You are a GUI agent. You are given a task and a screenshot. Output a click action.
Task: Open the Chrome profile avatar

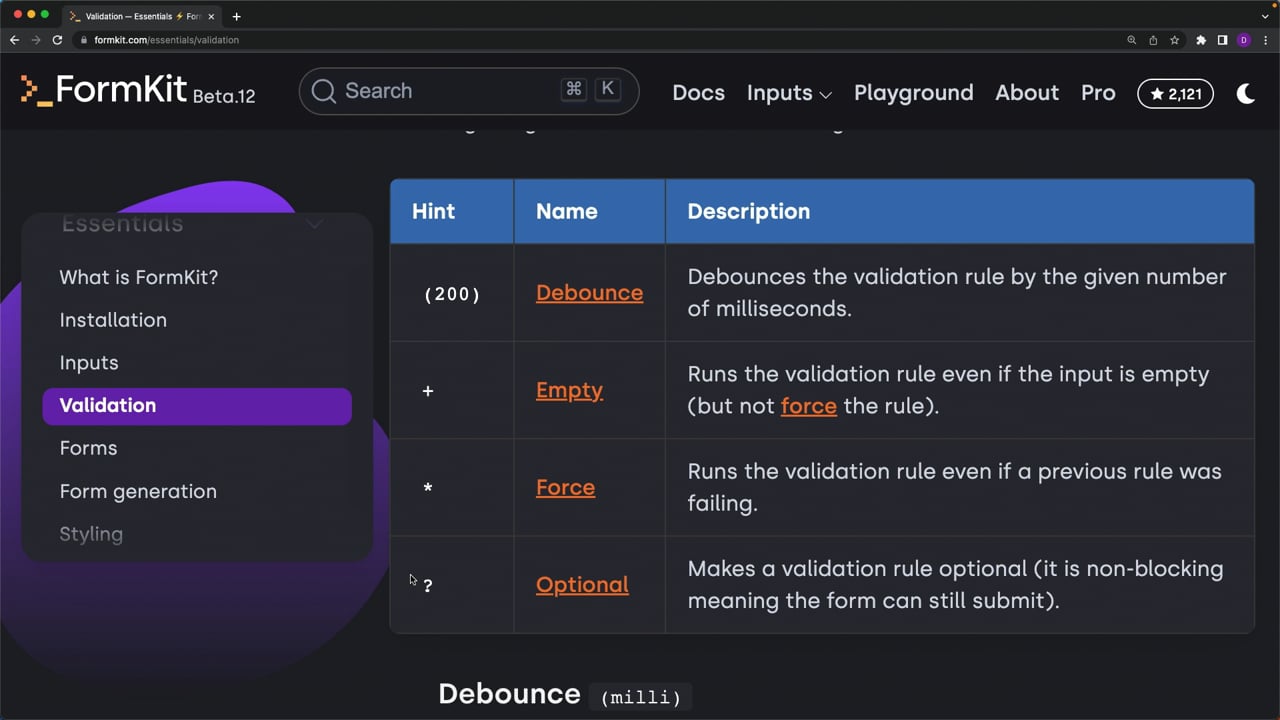coord(1244,40)
